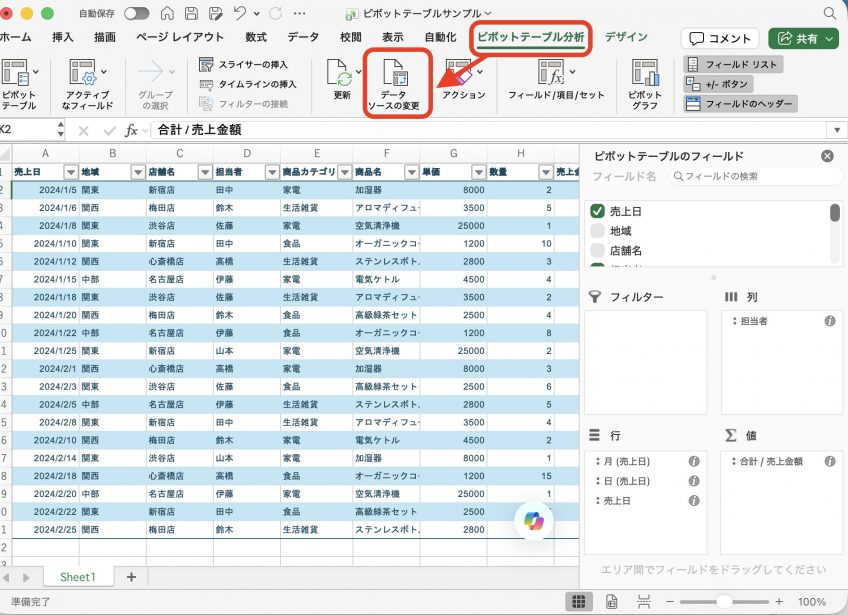
Task: Open the 描画 ribbon tab
Action: point(105,37)
